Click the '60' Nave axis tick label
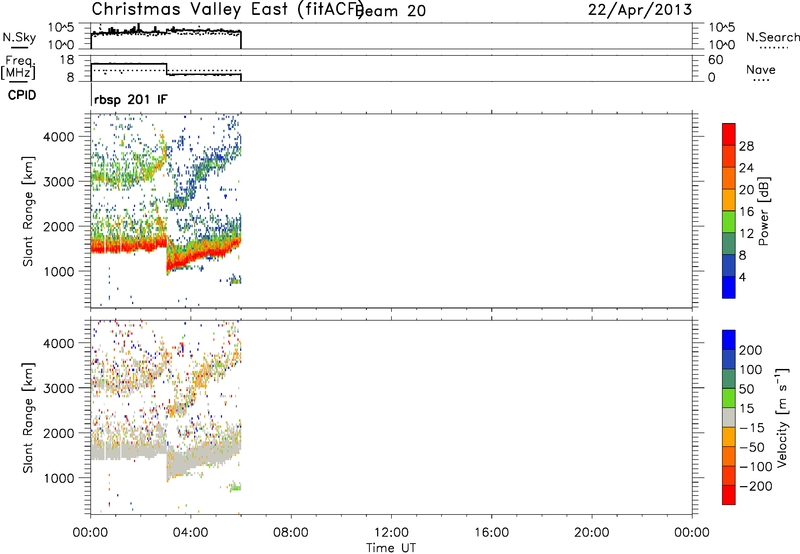The height and width of the screenshot is (554, 800). point(715,60)
